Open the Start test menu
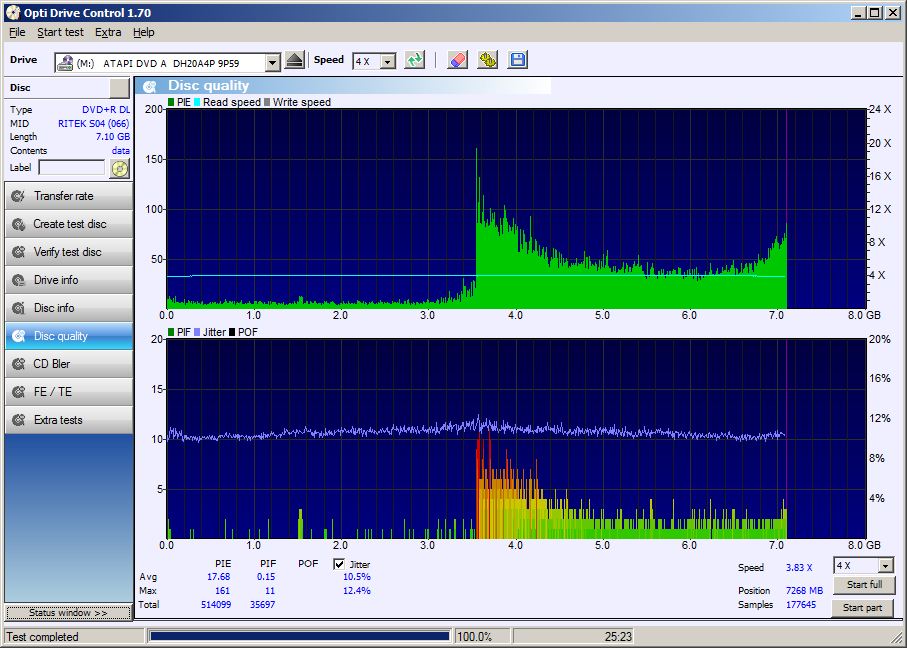This screenshot has height=648, width=907. 60,32
